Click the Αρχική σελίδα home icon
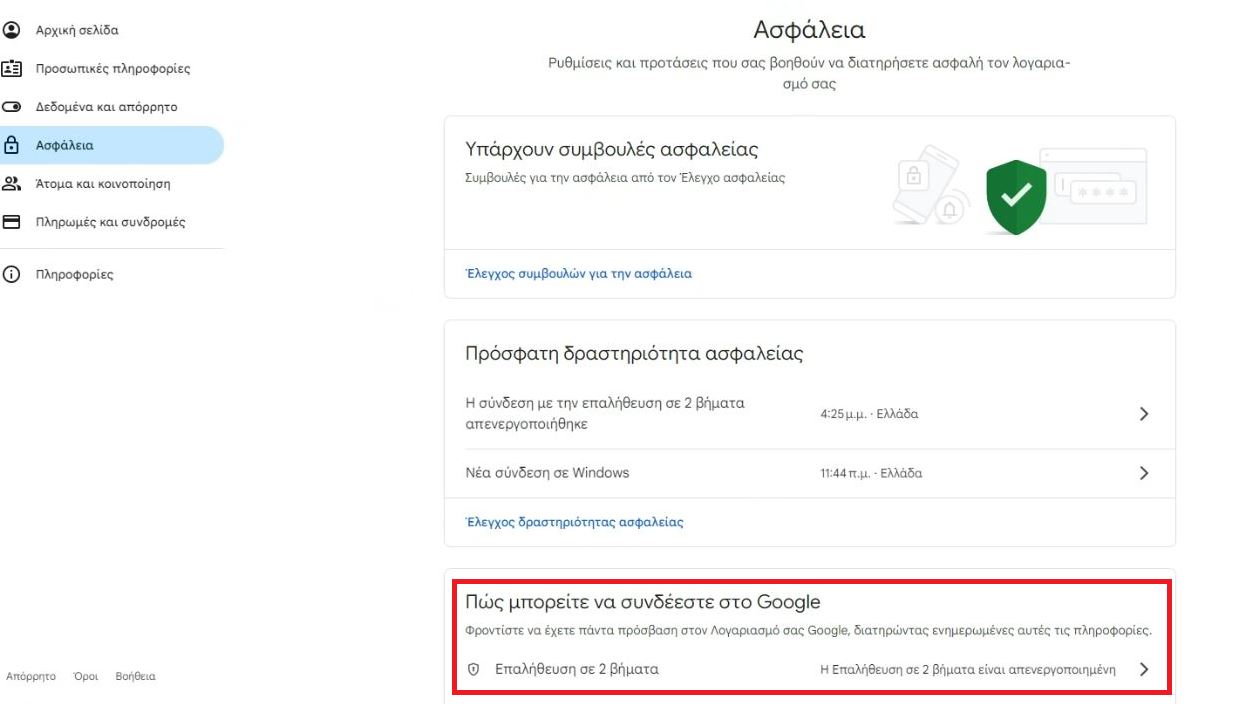1235x704 pixels. (x=12, y=30)
